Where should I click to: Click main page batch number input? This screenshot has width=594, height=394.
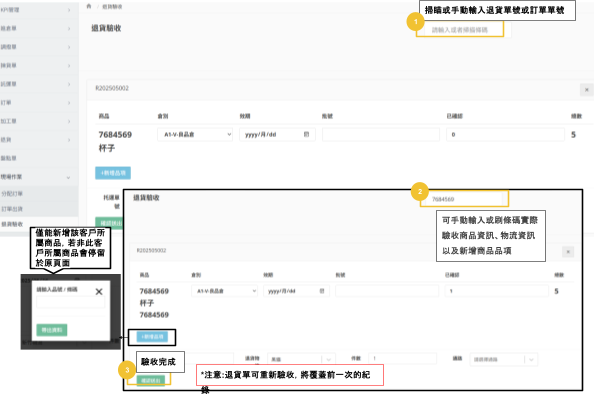381,134
